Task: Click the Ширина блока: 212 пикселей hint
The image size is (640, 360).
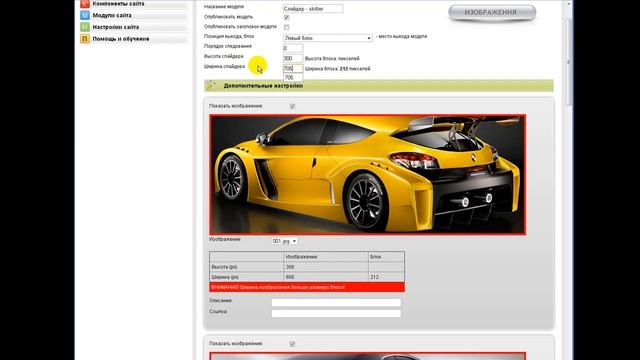Action: [338, 69]
